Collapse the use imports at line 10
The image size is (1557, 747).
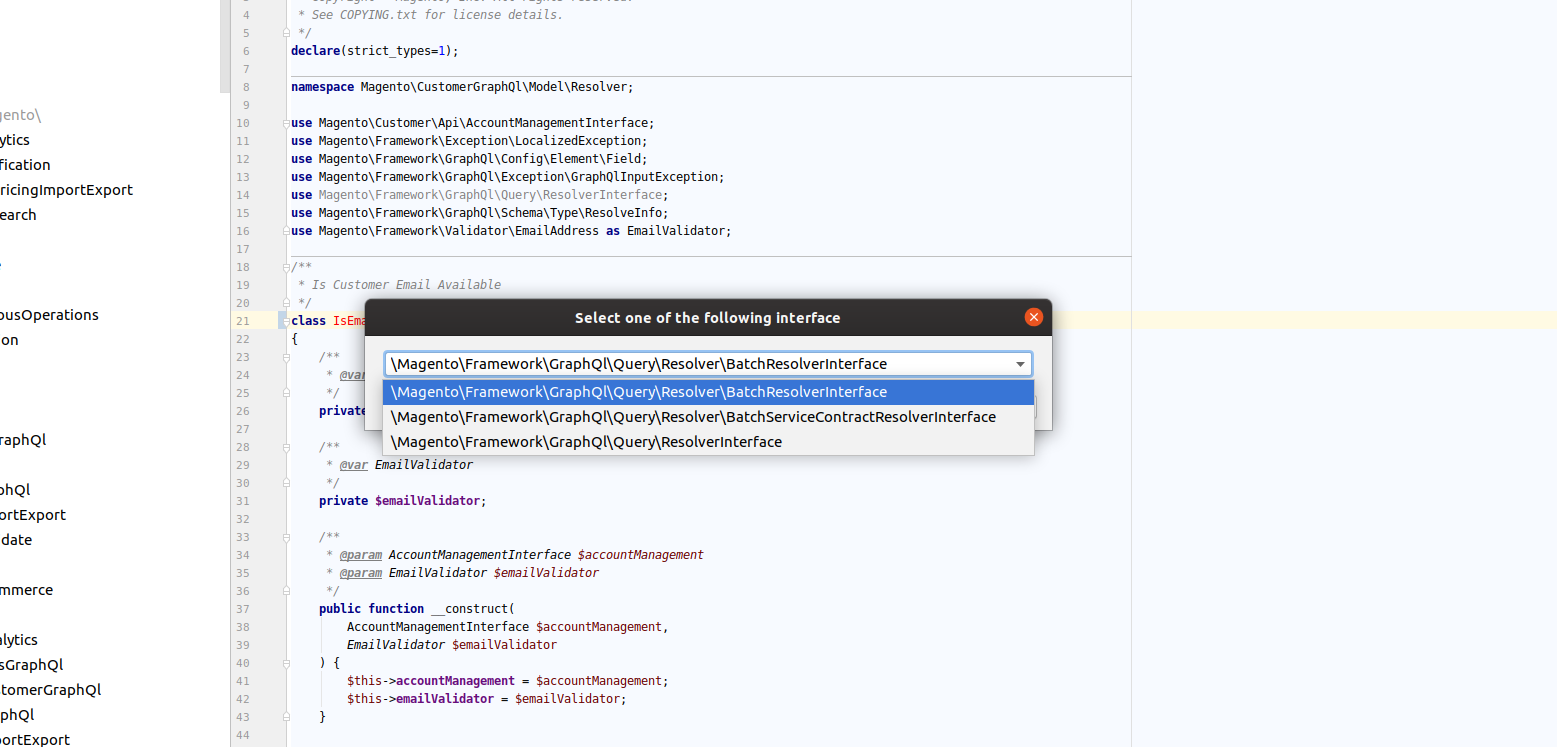pos(286,123)
